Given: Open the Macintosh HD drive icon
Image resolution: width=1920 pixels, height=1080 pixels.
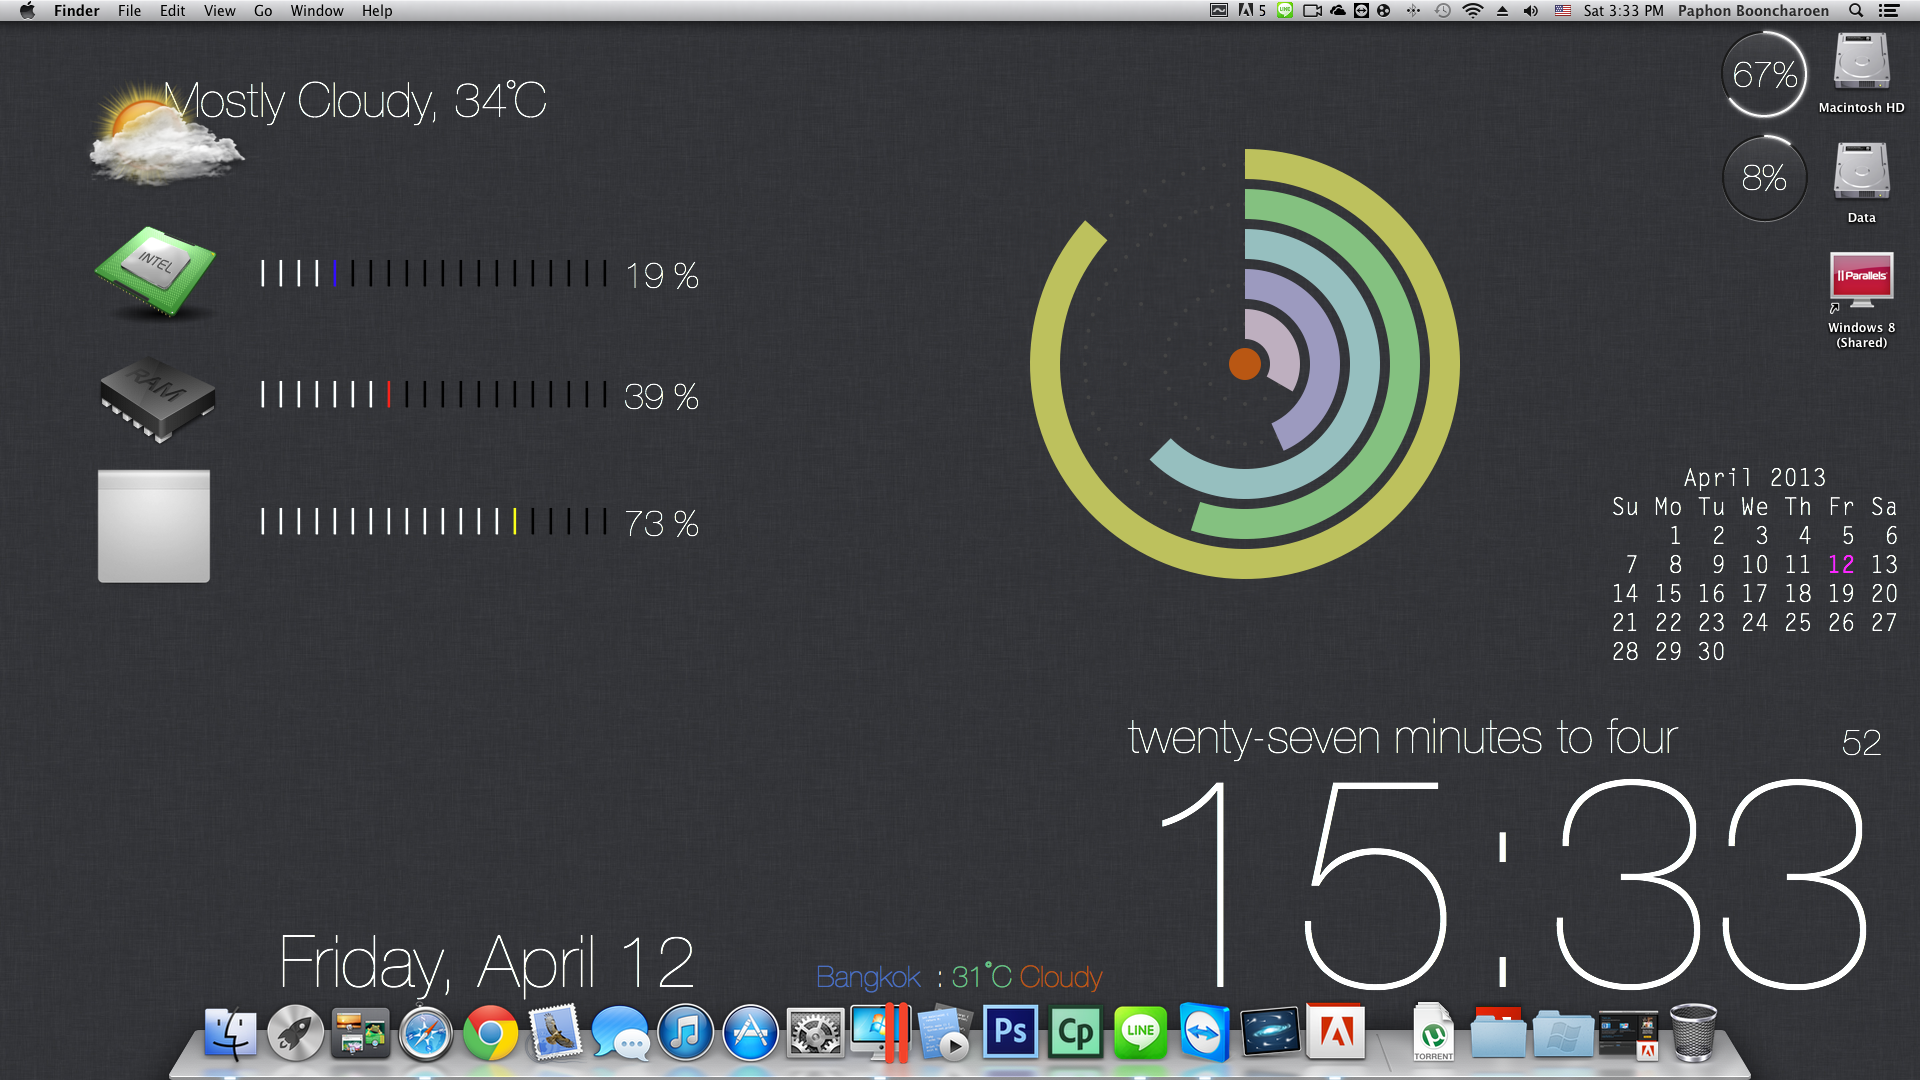Looking at the screenshot, I should pos(1860,64).
